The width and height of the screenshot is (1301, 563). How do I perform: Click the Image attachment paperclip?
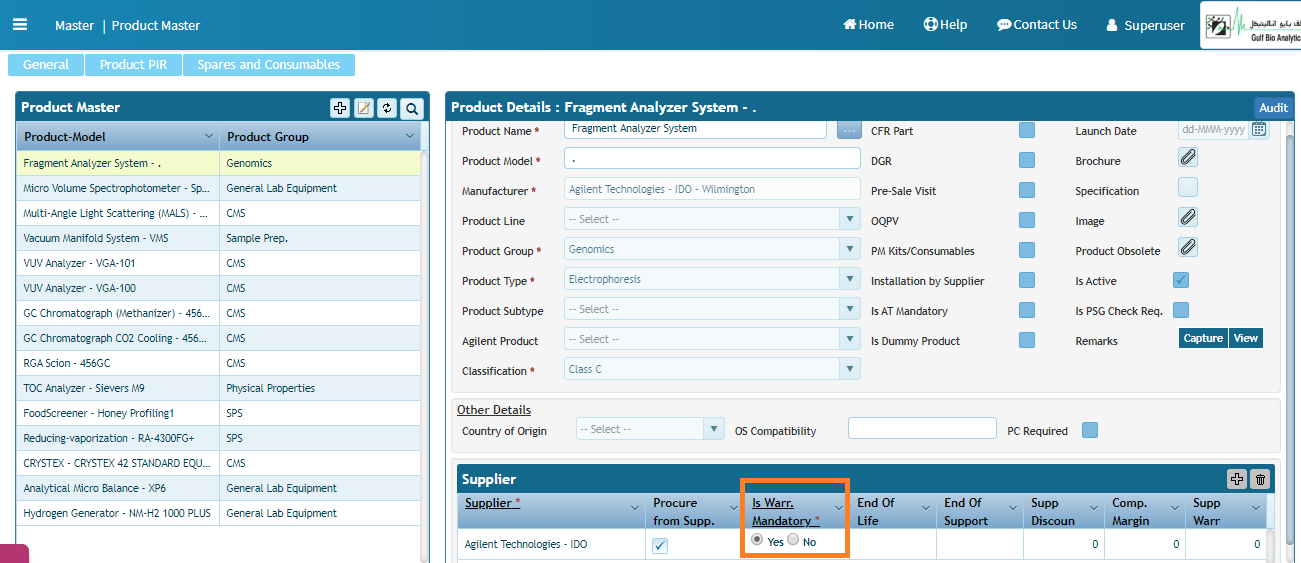pos(1187,217)
